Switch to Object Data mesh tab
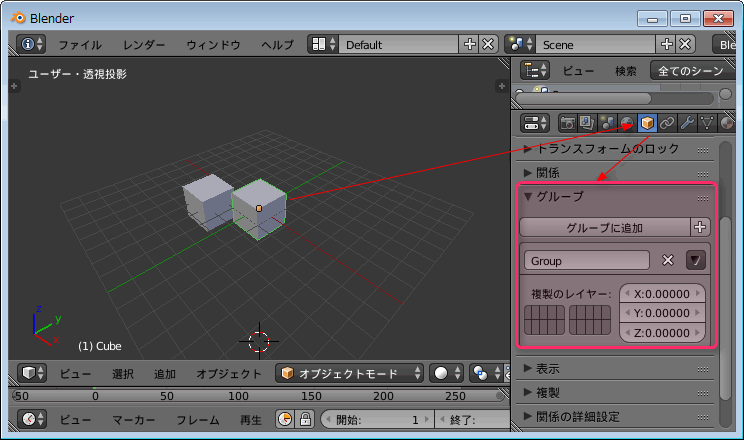 tap(707, 123)
